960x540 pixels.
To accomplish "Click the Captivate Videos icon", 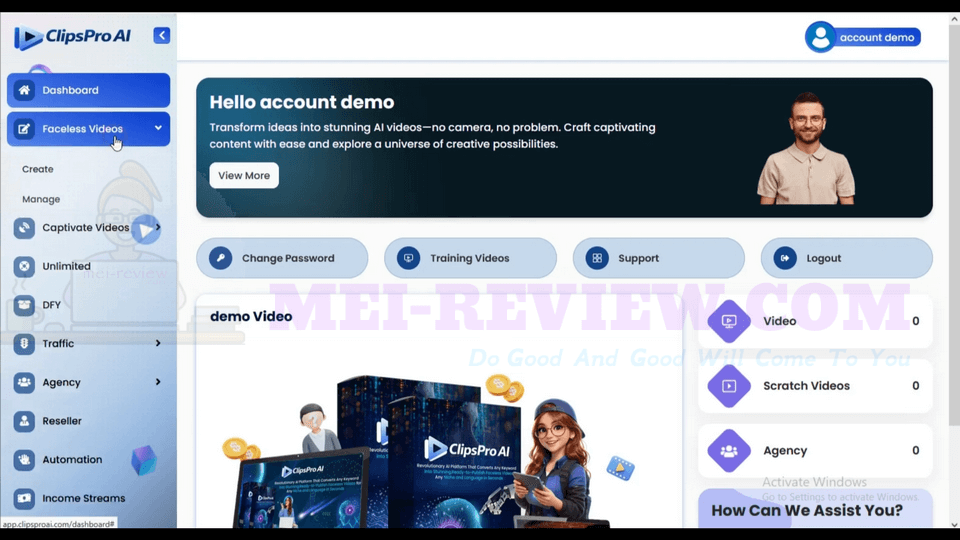I will pos(24,228).
